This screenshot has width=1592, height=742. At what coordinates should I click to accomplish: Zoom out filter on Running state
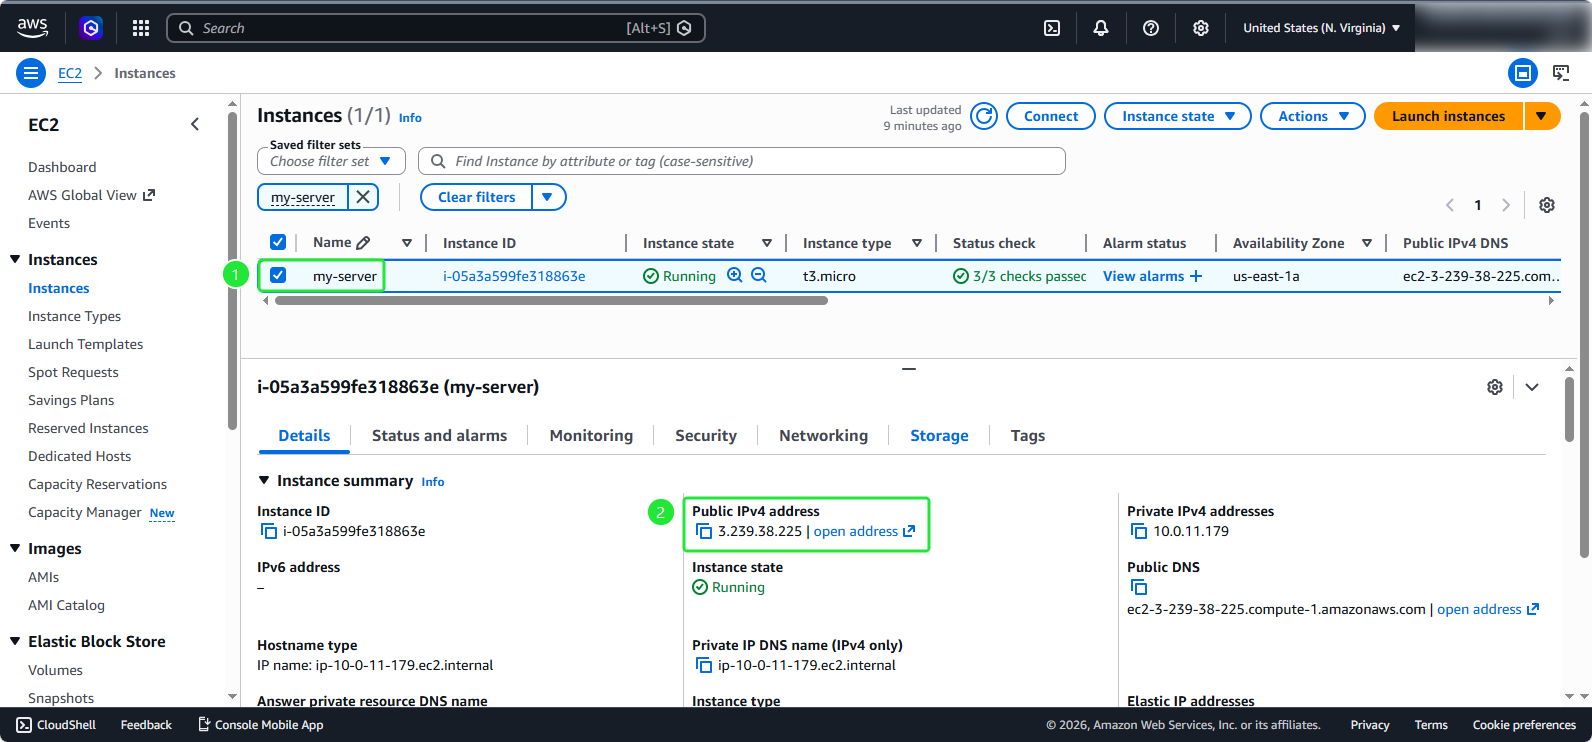(x=759, y=275)
